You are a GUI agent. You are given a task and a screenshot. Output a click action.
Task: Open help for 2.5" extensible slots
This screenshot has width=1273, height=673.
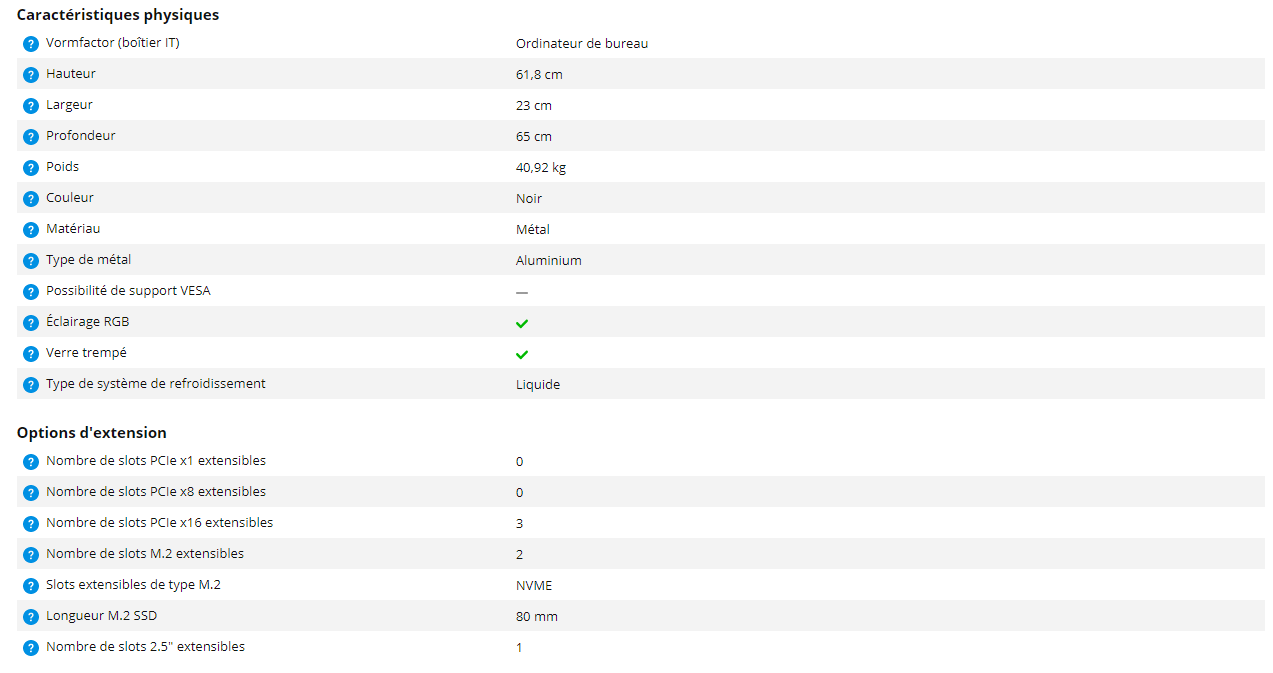(31, 648)
